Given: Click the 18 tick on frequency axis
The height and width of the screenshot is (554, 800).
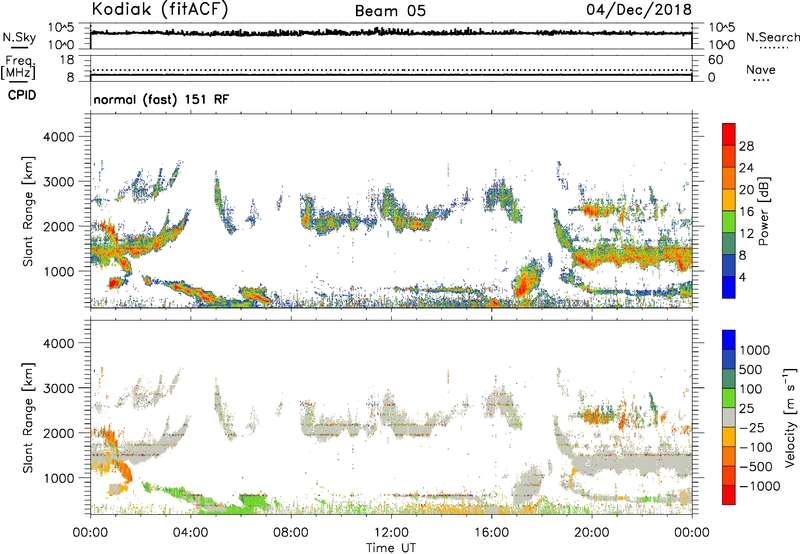Looking at the screenshot, I should pyautogui.click(x=67, y=60).
